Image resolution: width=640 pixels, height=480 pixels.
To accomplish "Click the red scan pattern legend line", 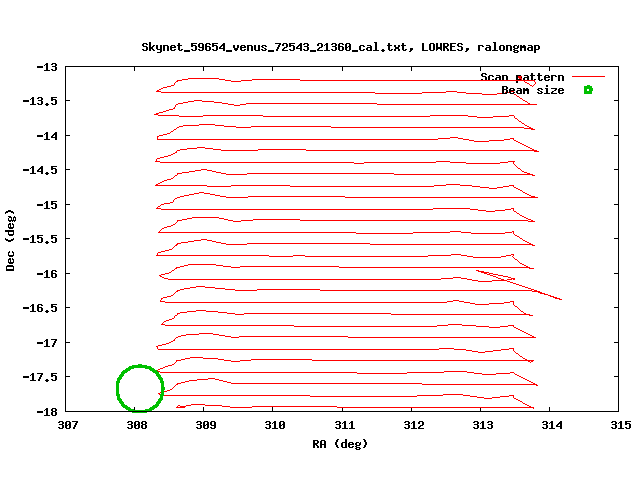I will pyautogui.click(x=588, y=76).
